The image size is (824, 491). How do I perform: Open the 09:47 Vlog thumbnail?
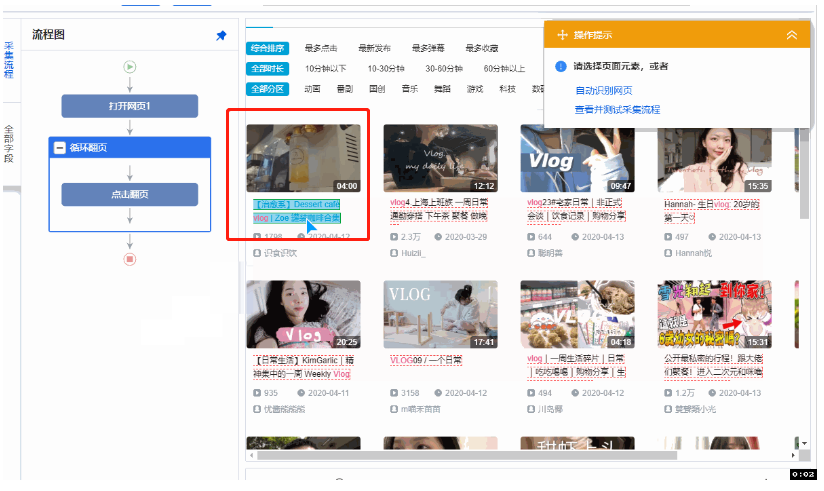(x=578, y=160)
